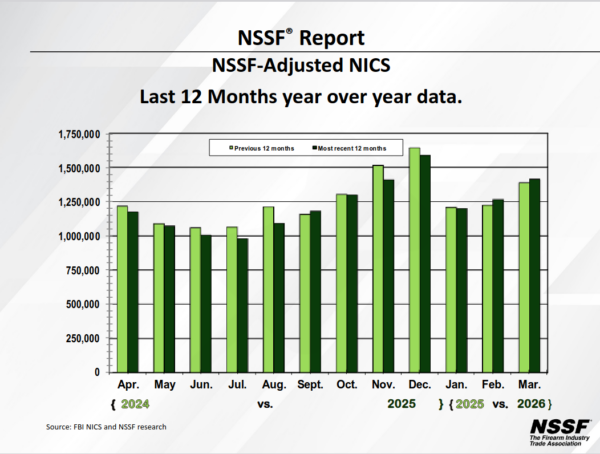
Task: Select the dark green March bar
Action: (537, 275)
